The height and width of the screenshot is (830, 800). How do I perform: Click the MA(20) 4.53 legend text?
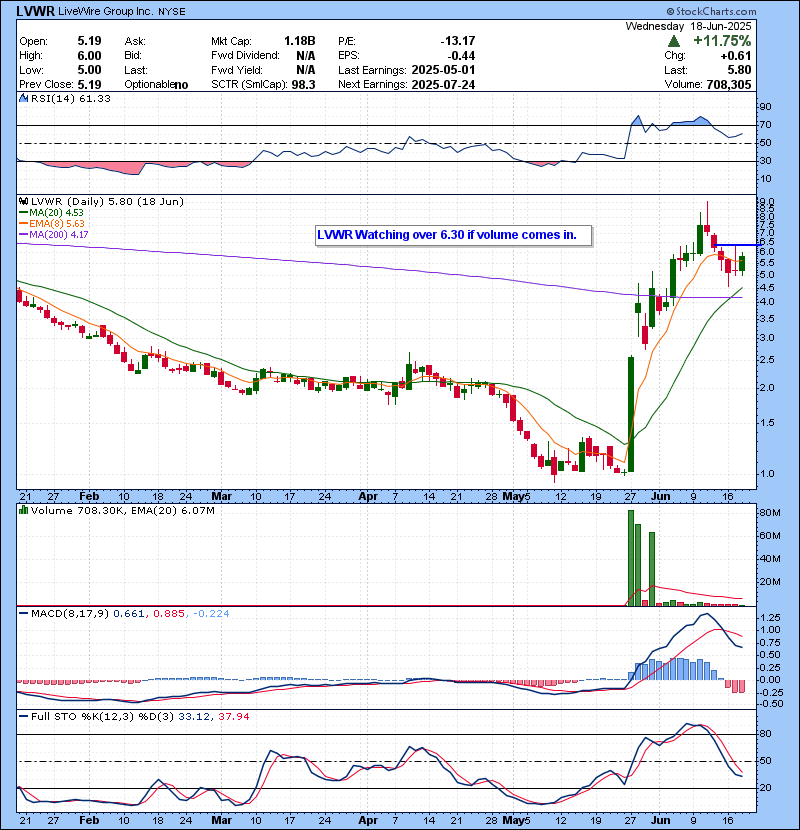[x=56, y=213]
